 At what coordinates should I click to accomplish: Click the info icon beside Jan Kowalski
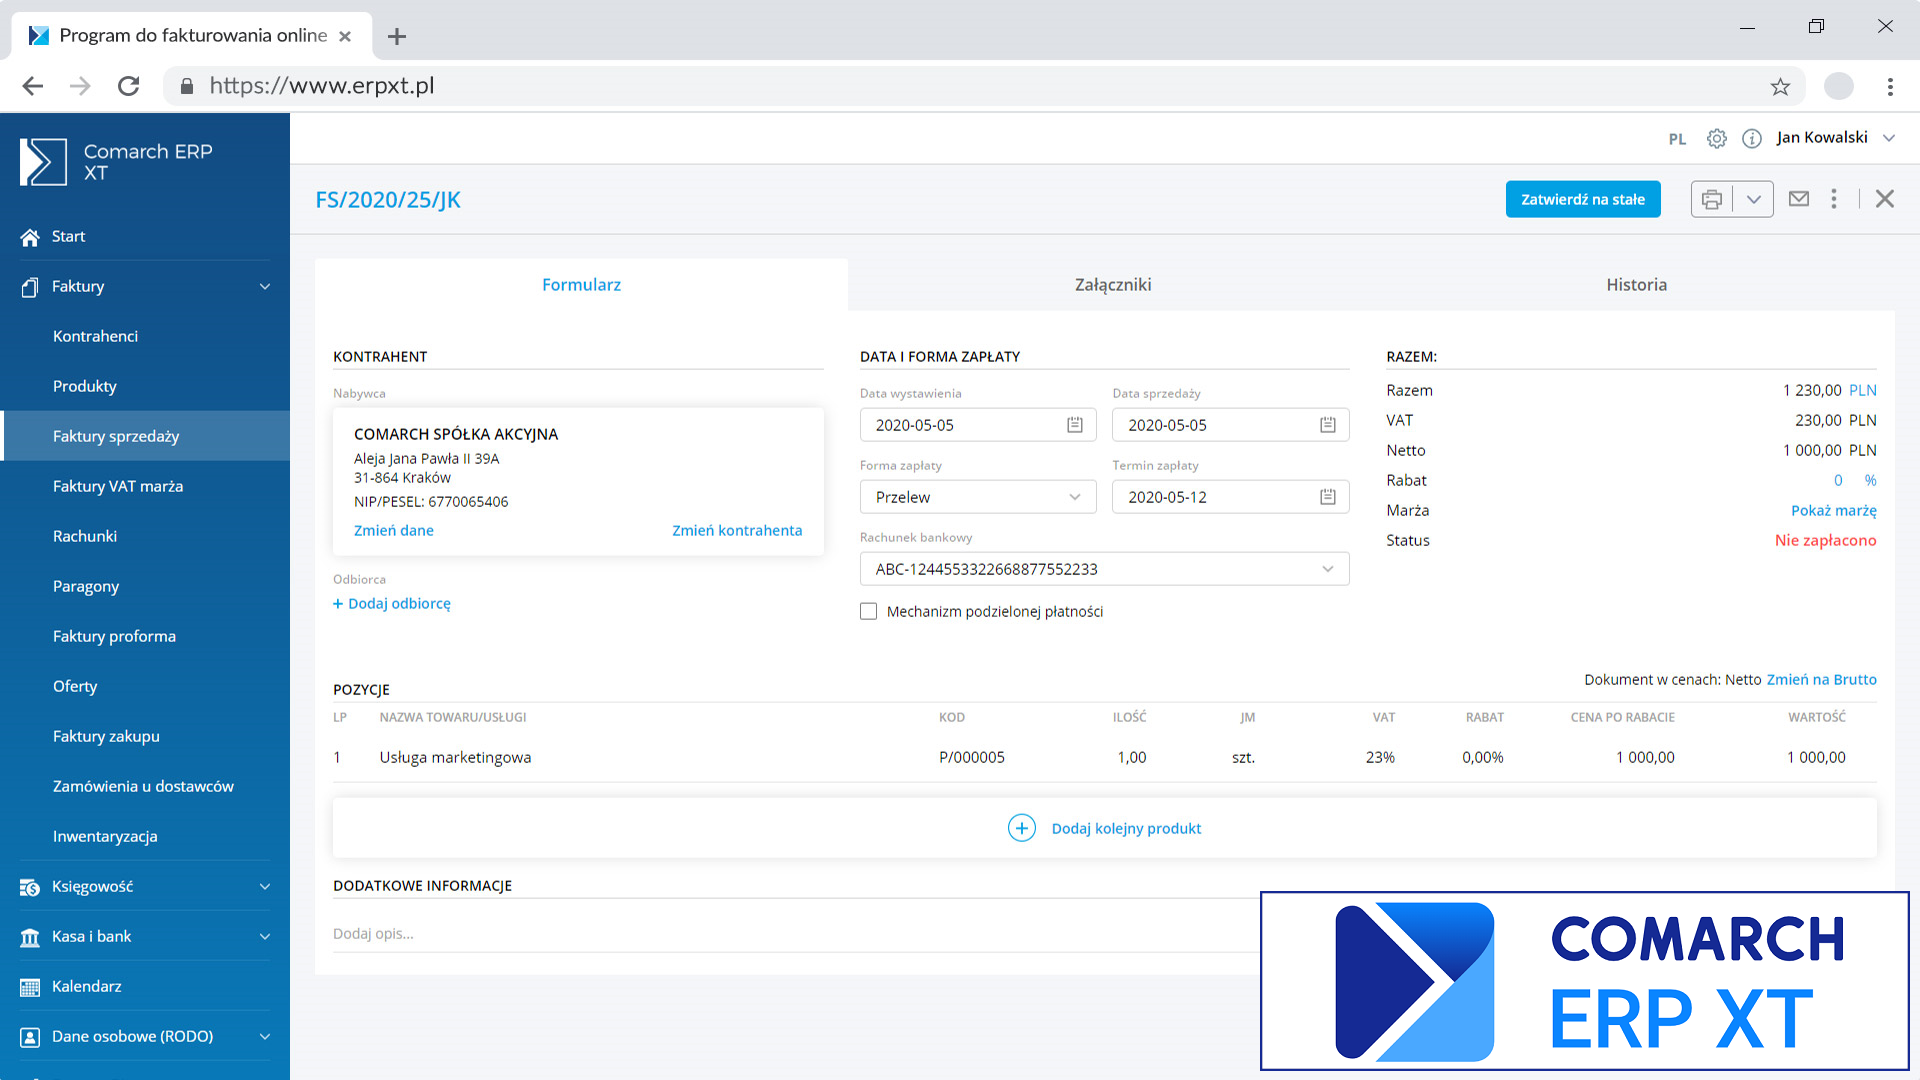(1752, 139)
